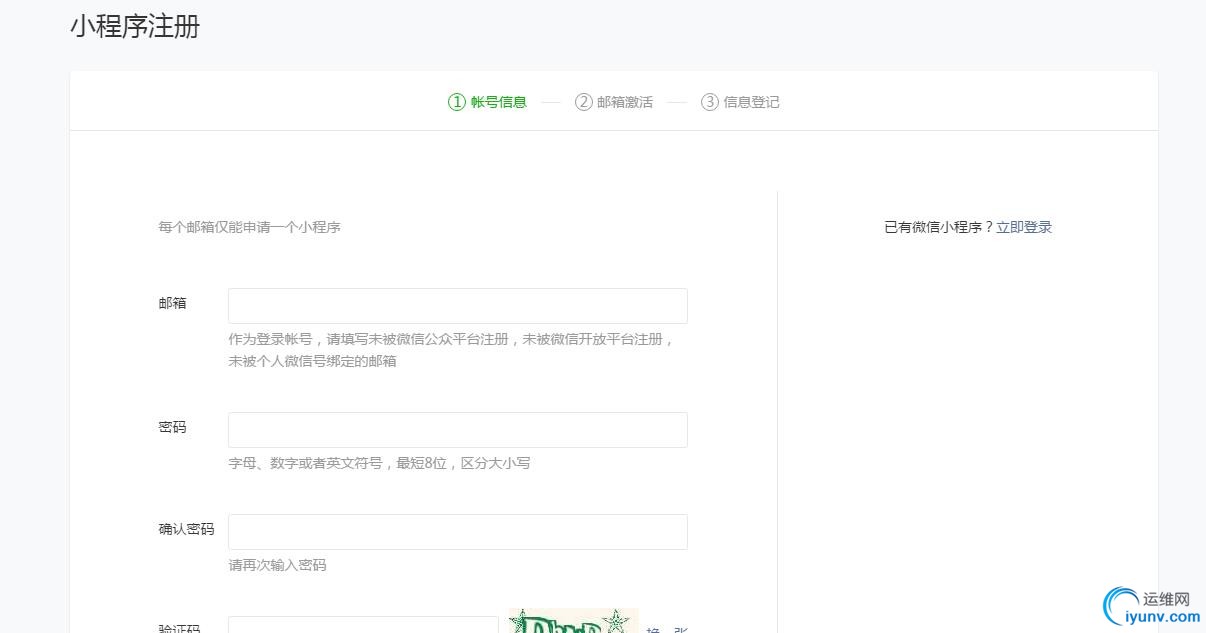The width and height of the screenshot is (1206, 633).
Task: Click the 邮箱 field label
Action: coord(172,303)
